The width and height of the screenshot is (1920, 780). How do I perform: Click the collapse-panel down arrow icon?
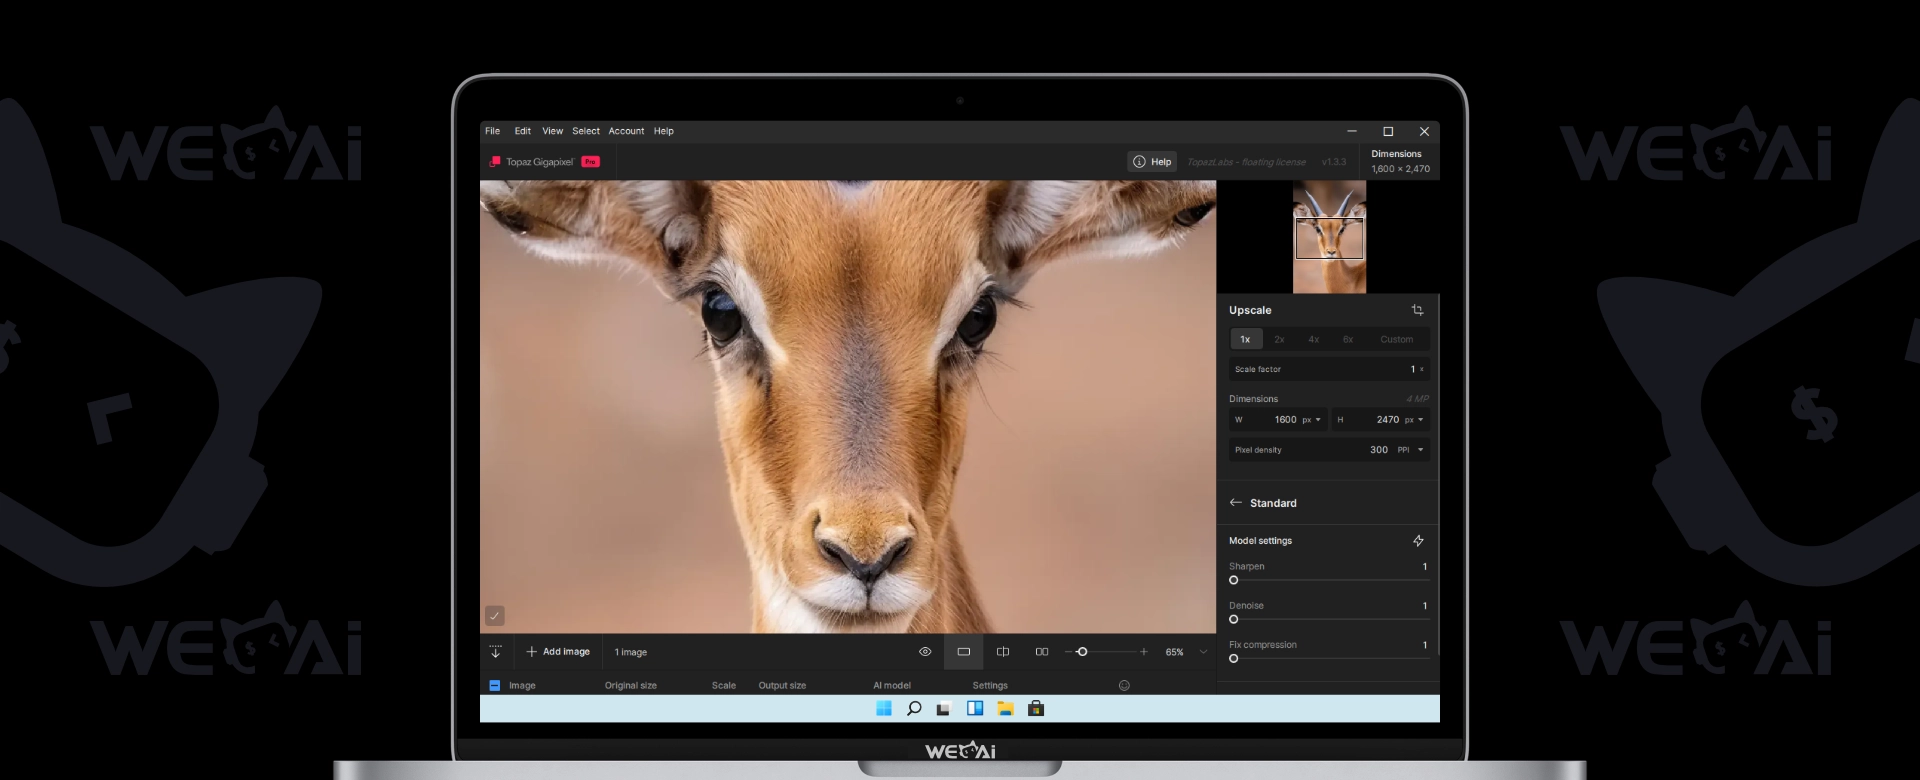495,652
